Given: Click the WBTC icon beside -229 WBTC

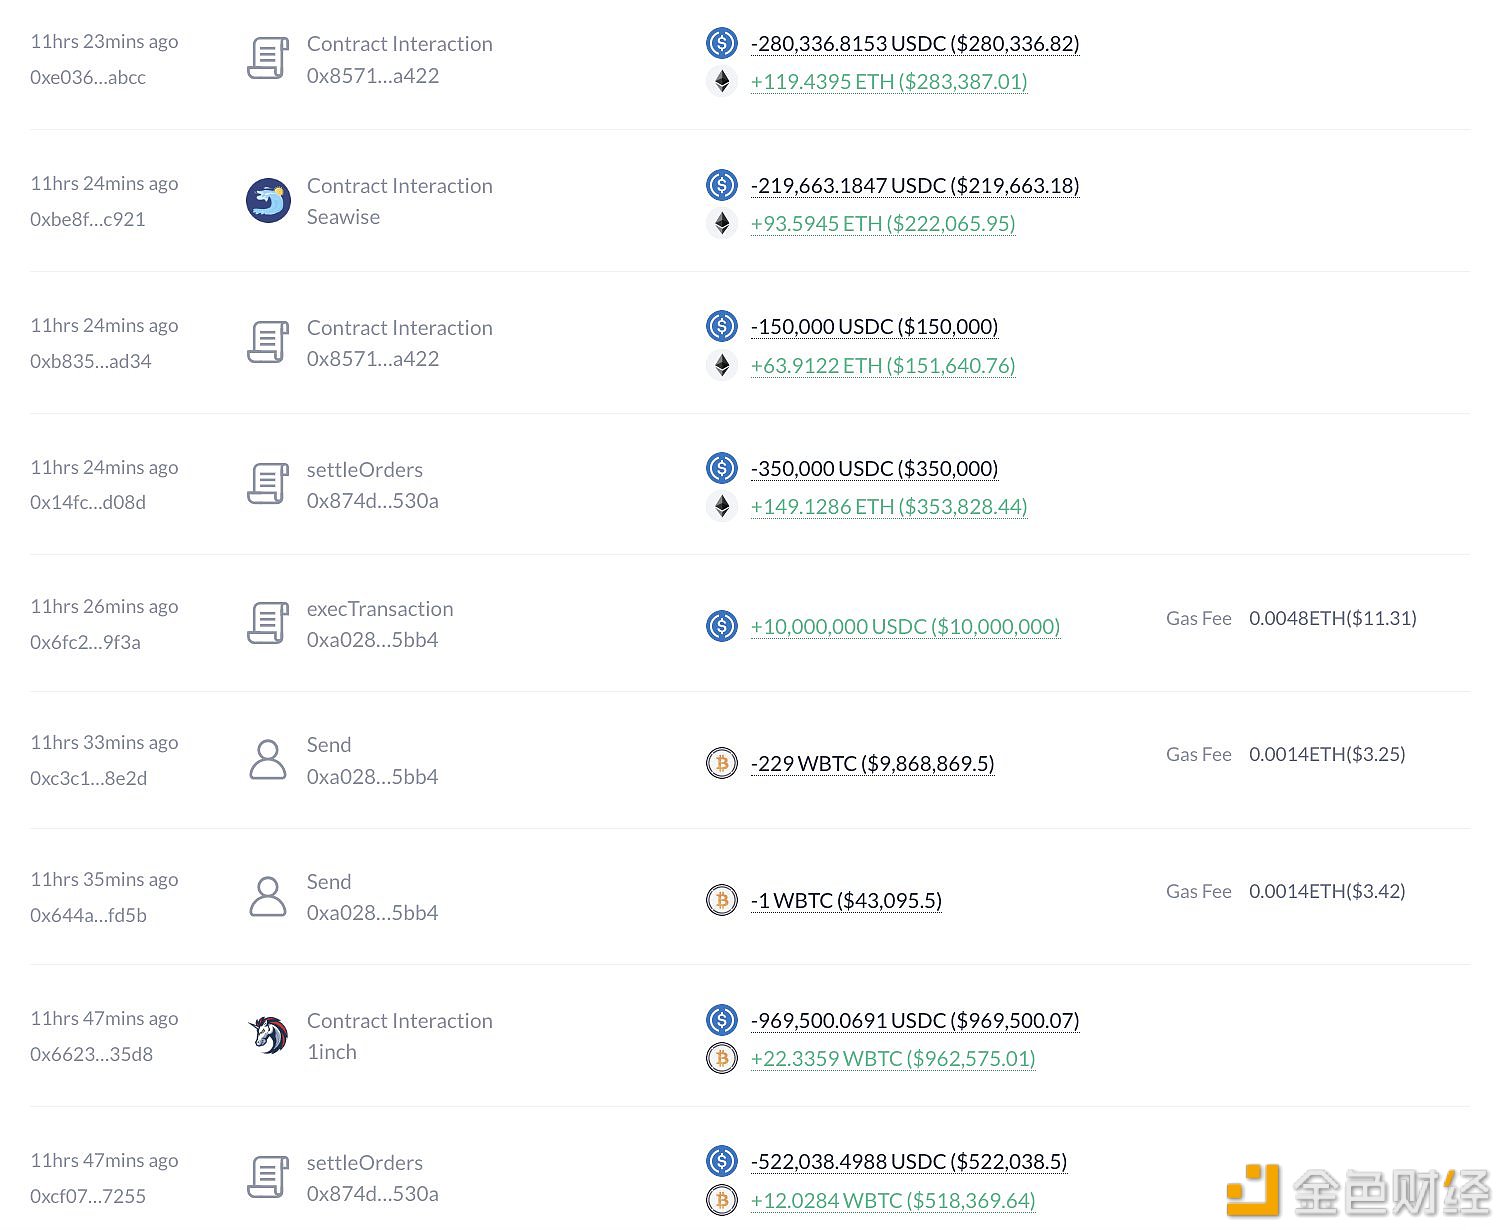Looking at the screenshot, I should [721, 763].
